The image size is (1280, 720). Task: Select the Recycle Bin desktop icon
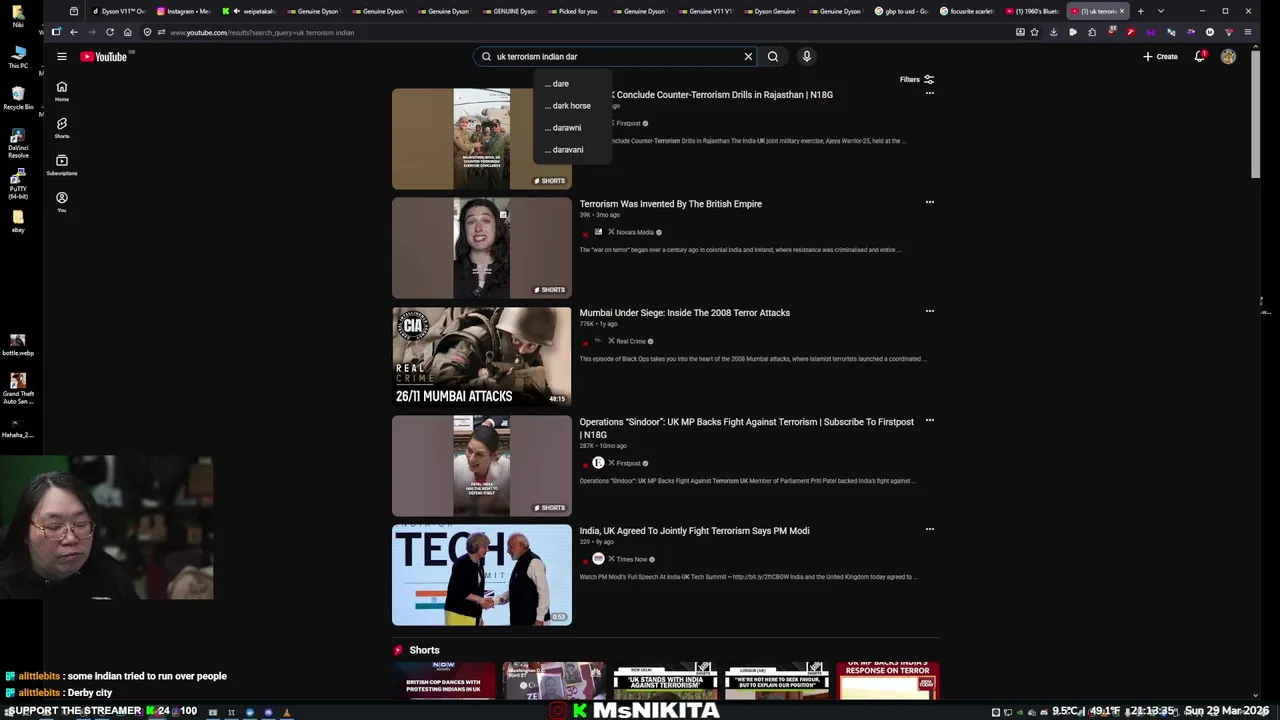18,97
